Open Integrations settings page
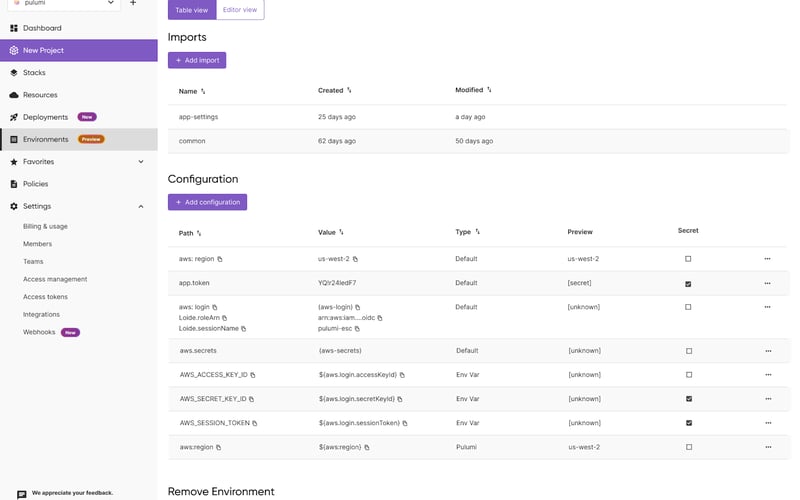800x500 pixels. click(x=41, y=314)
